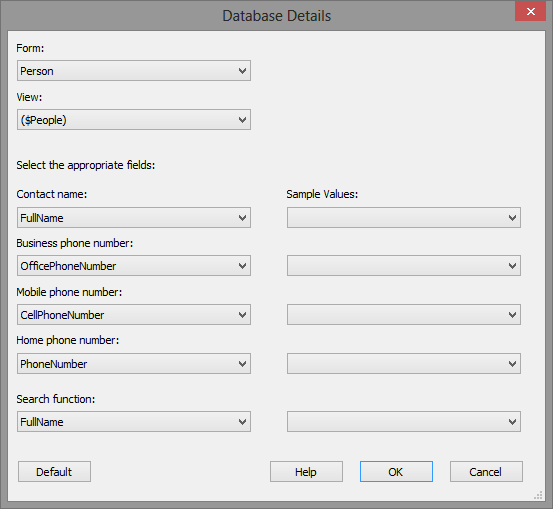
Task: Click the Cancel button
Action: [486, 472]
